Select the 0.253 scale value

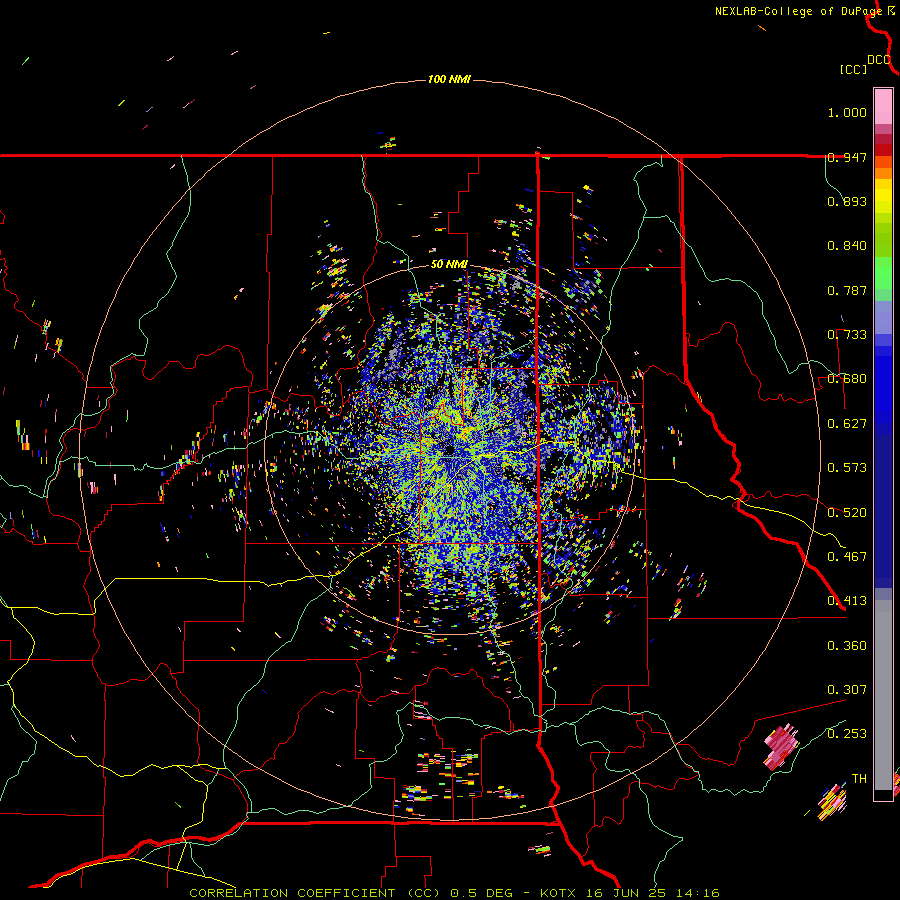(x=847, y=734)
